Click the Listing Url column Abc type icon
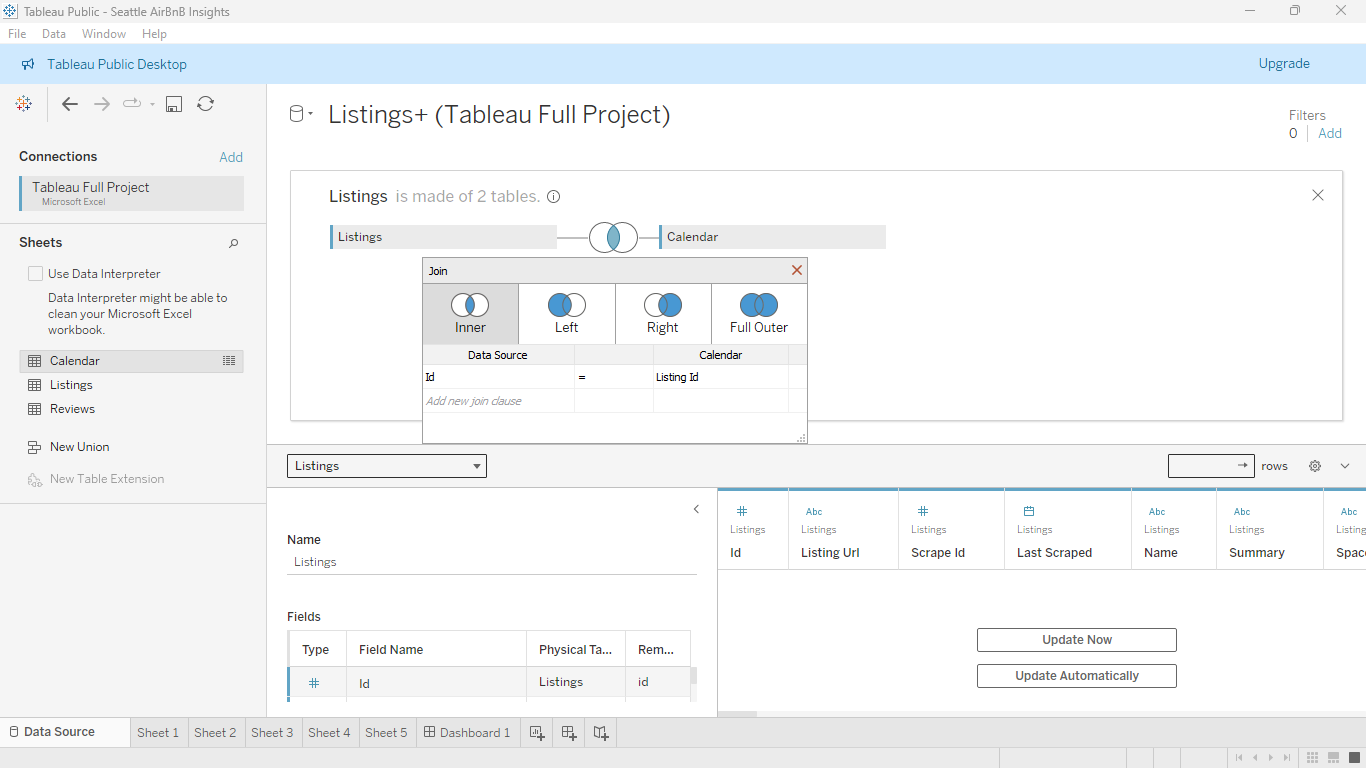This screenshot has height=768, width=1366. tap(814, 512)
